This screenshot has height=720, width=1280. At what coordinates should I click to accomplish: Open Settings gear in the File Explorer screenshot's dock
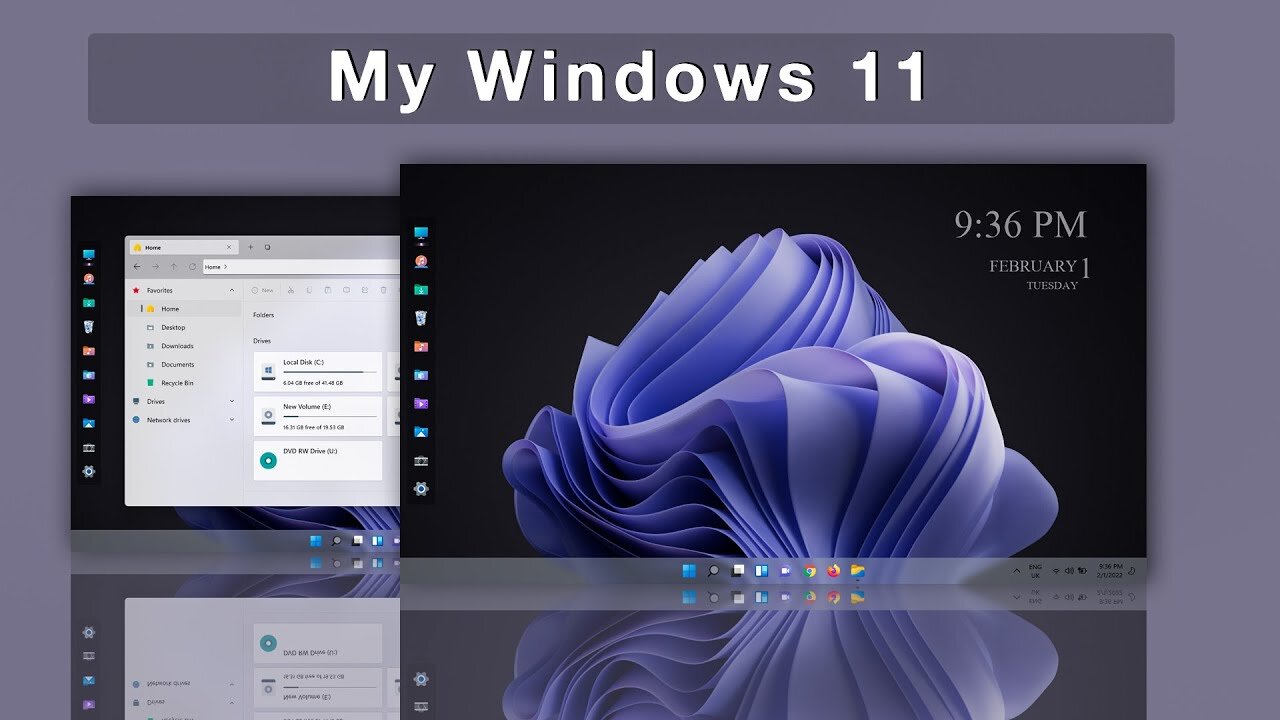click(89, 471)
